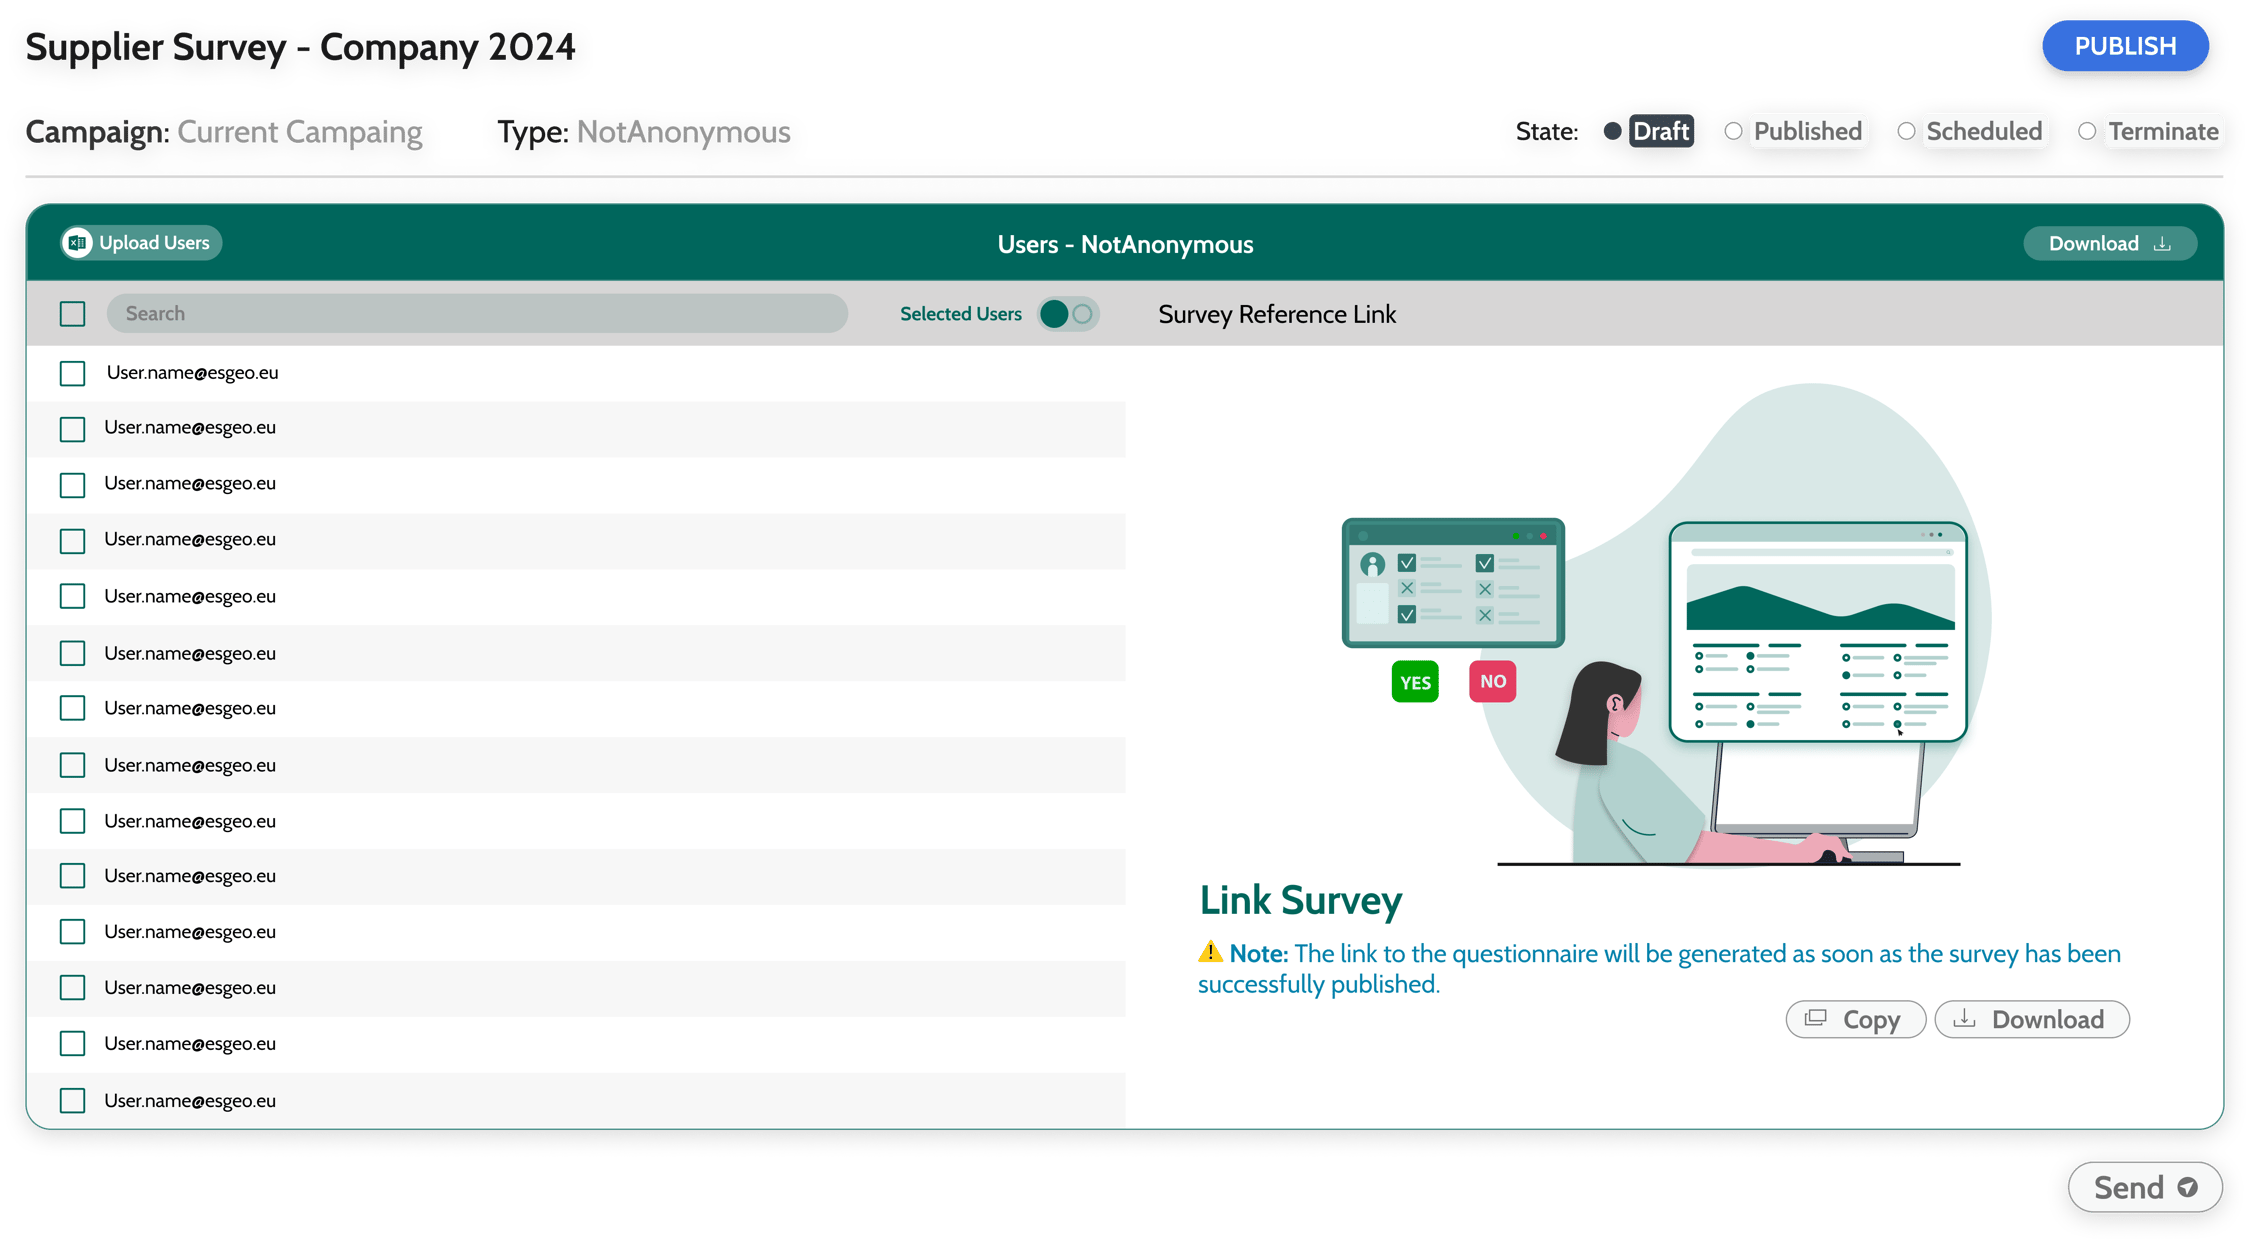Image resolution: width=2250 pixels, height=1243 pixels.
Task: Click the arrow icon on Send button
Action: 2187,1187
